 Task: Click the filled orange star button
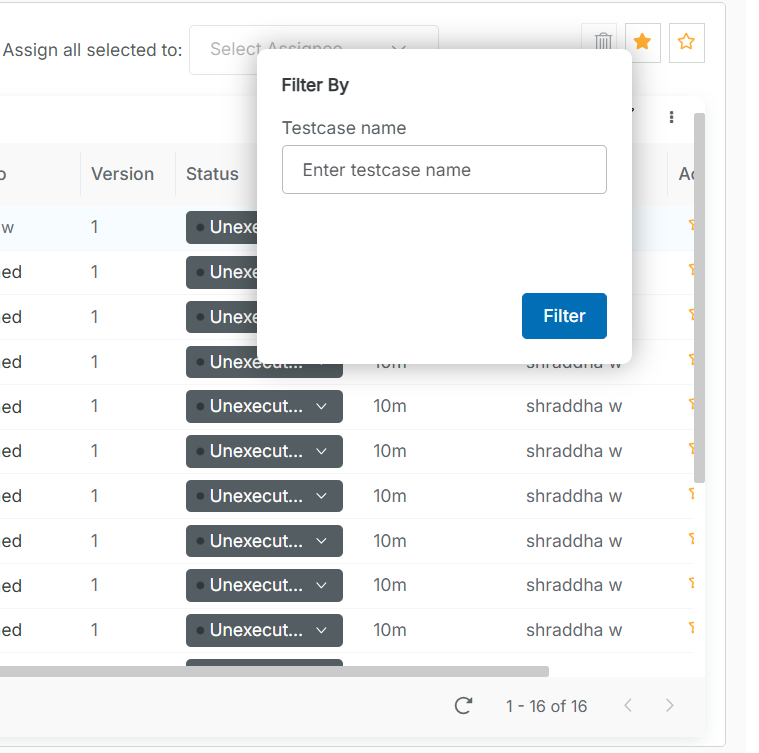pyautogui.click(x=643, y=42)
